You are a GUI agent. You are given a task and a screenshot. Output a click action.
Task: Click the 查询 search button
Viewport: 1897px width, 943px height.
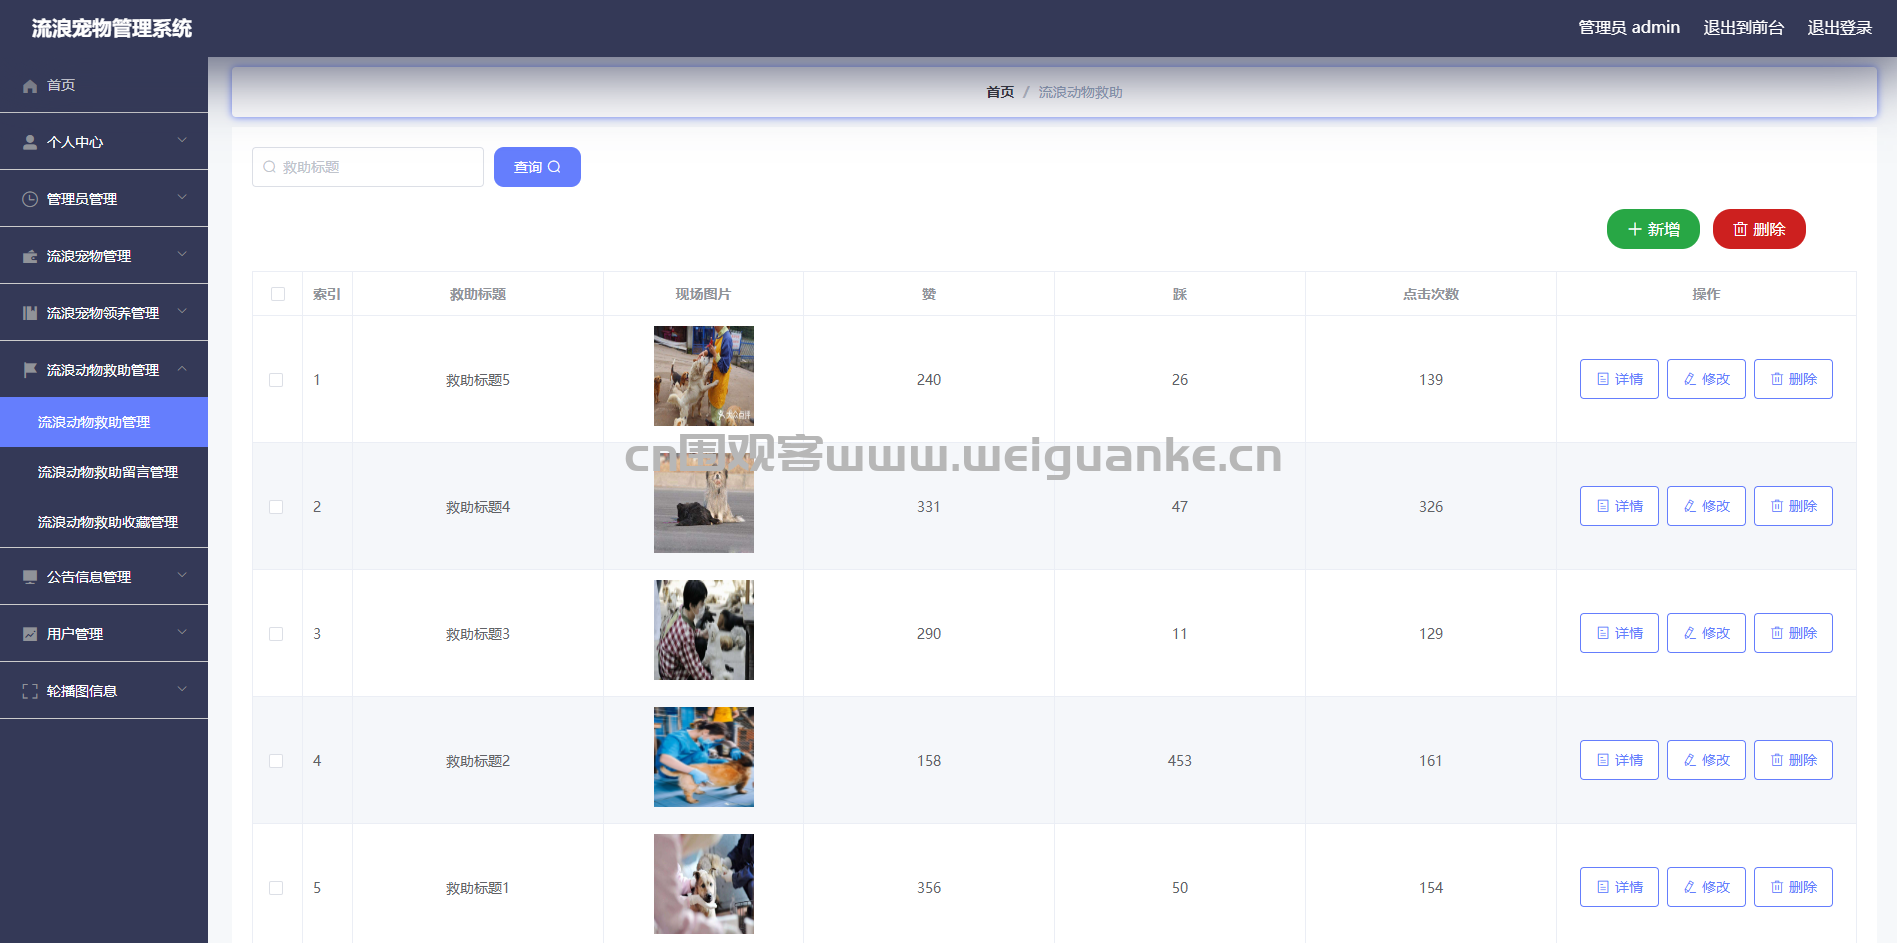(x=537, y=167)
